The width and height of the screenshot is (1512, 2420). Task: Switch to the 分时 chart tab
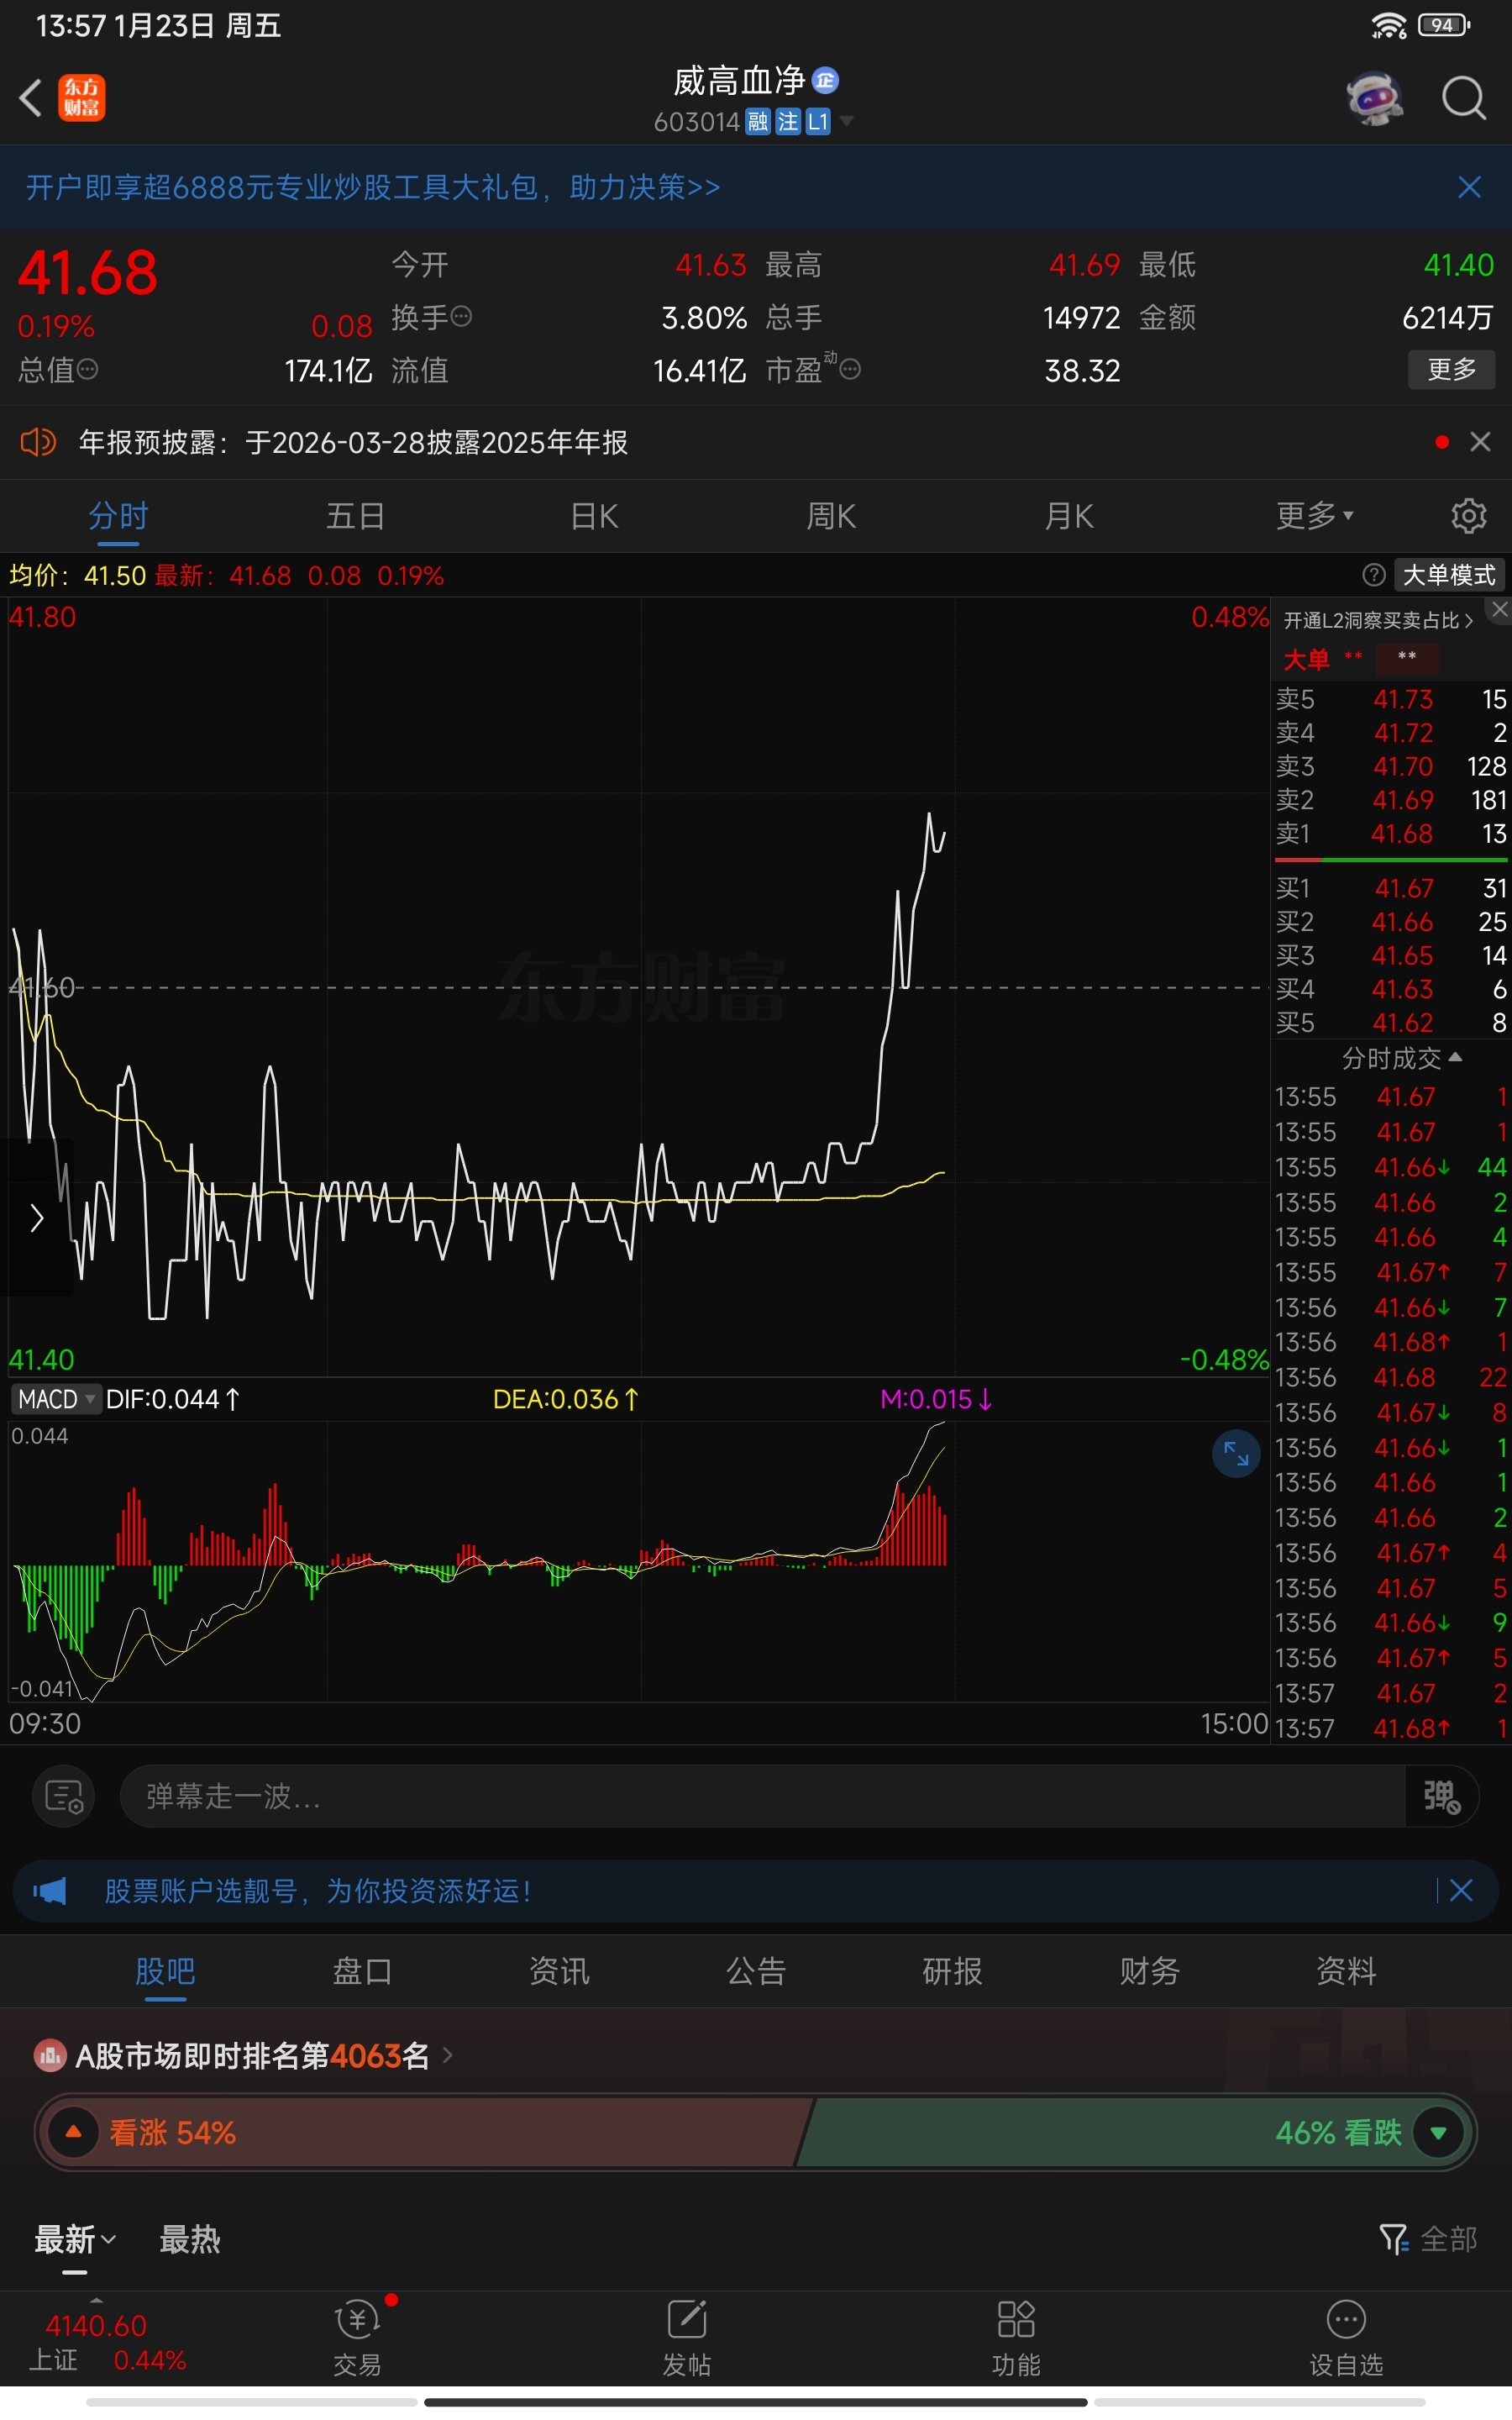(x=118, y=516)
